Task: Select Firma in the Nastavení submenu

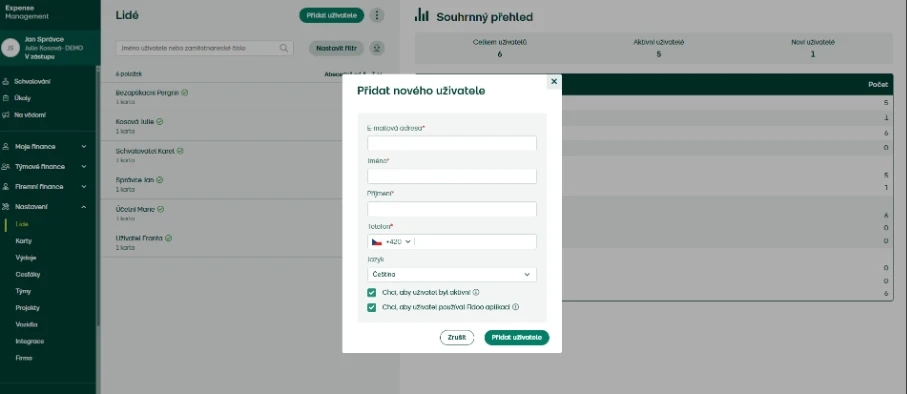Action: click(24, 358)
